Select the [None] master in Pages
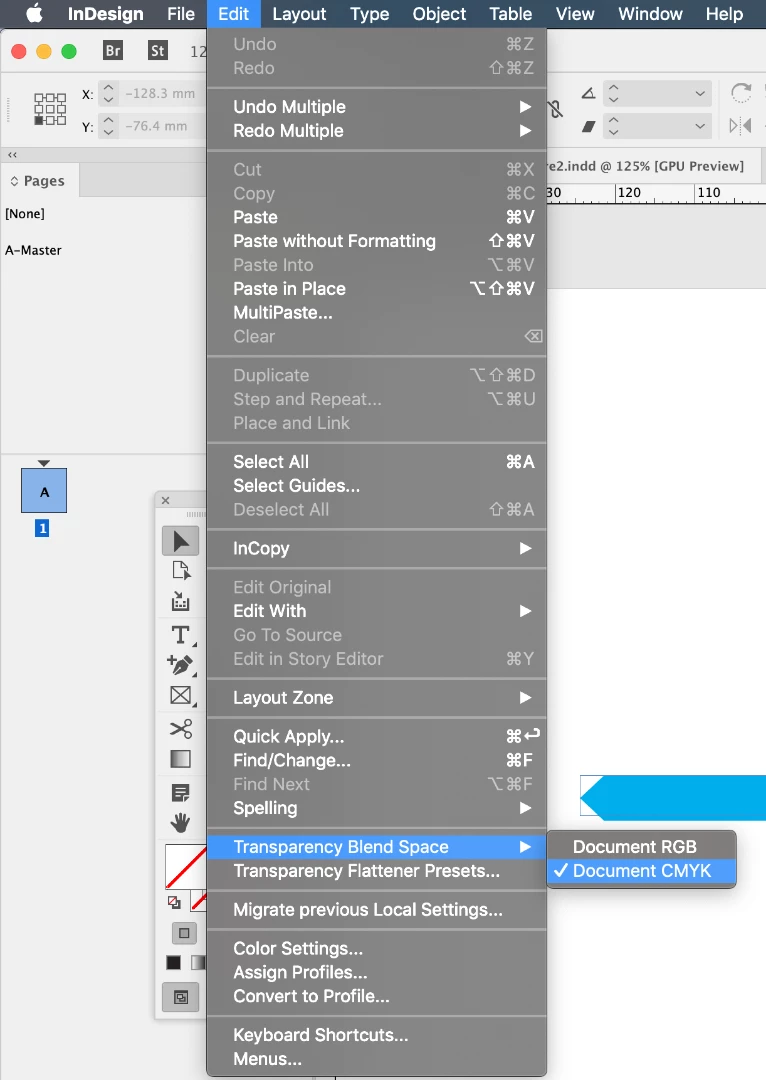This screenshot has width=766, height=1080. point(25,214)
